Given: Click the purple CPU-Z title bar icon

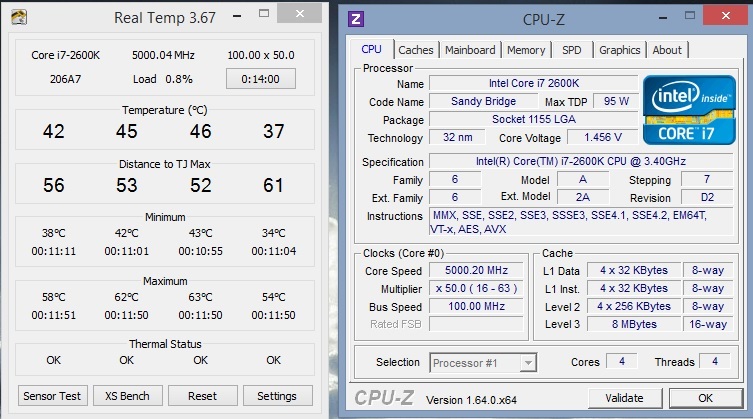Looking at the screenshot, I should click(x=355, y=18).
